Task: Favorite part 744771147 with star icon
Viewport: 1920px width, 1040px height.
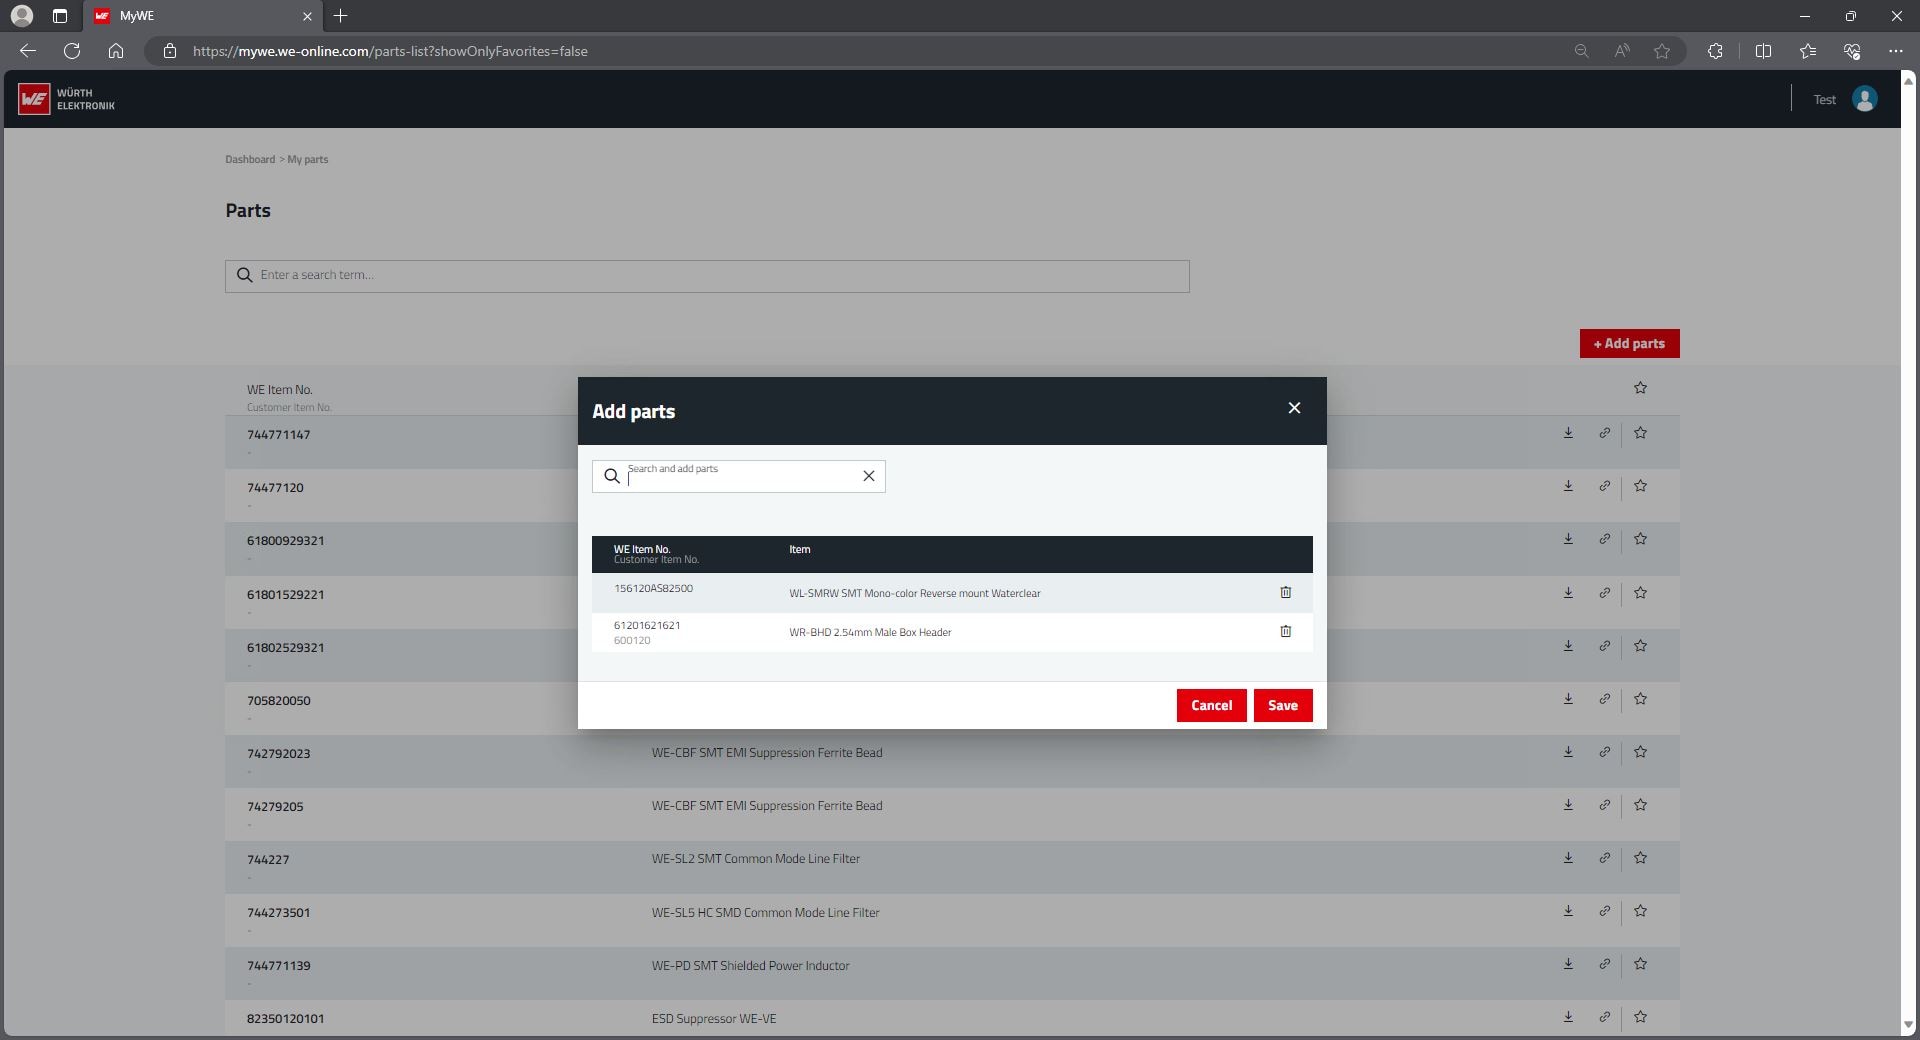Action: pyautogui.click(x=1640, y=433)
